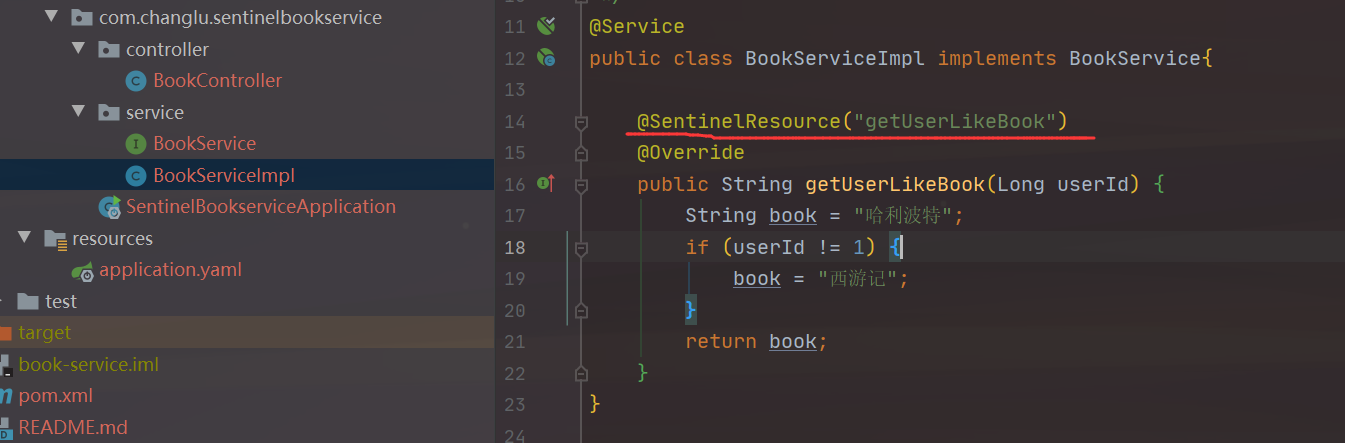Collapse the resources folder
Screen dimensions: 1345x443
coord(25,238)
